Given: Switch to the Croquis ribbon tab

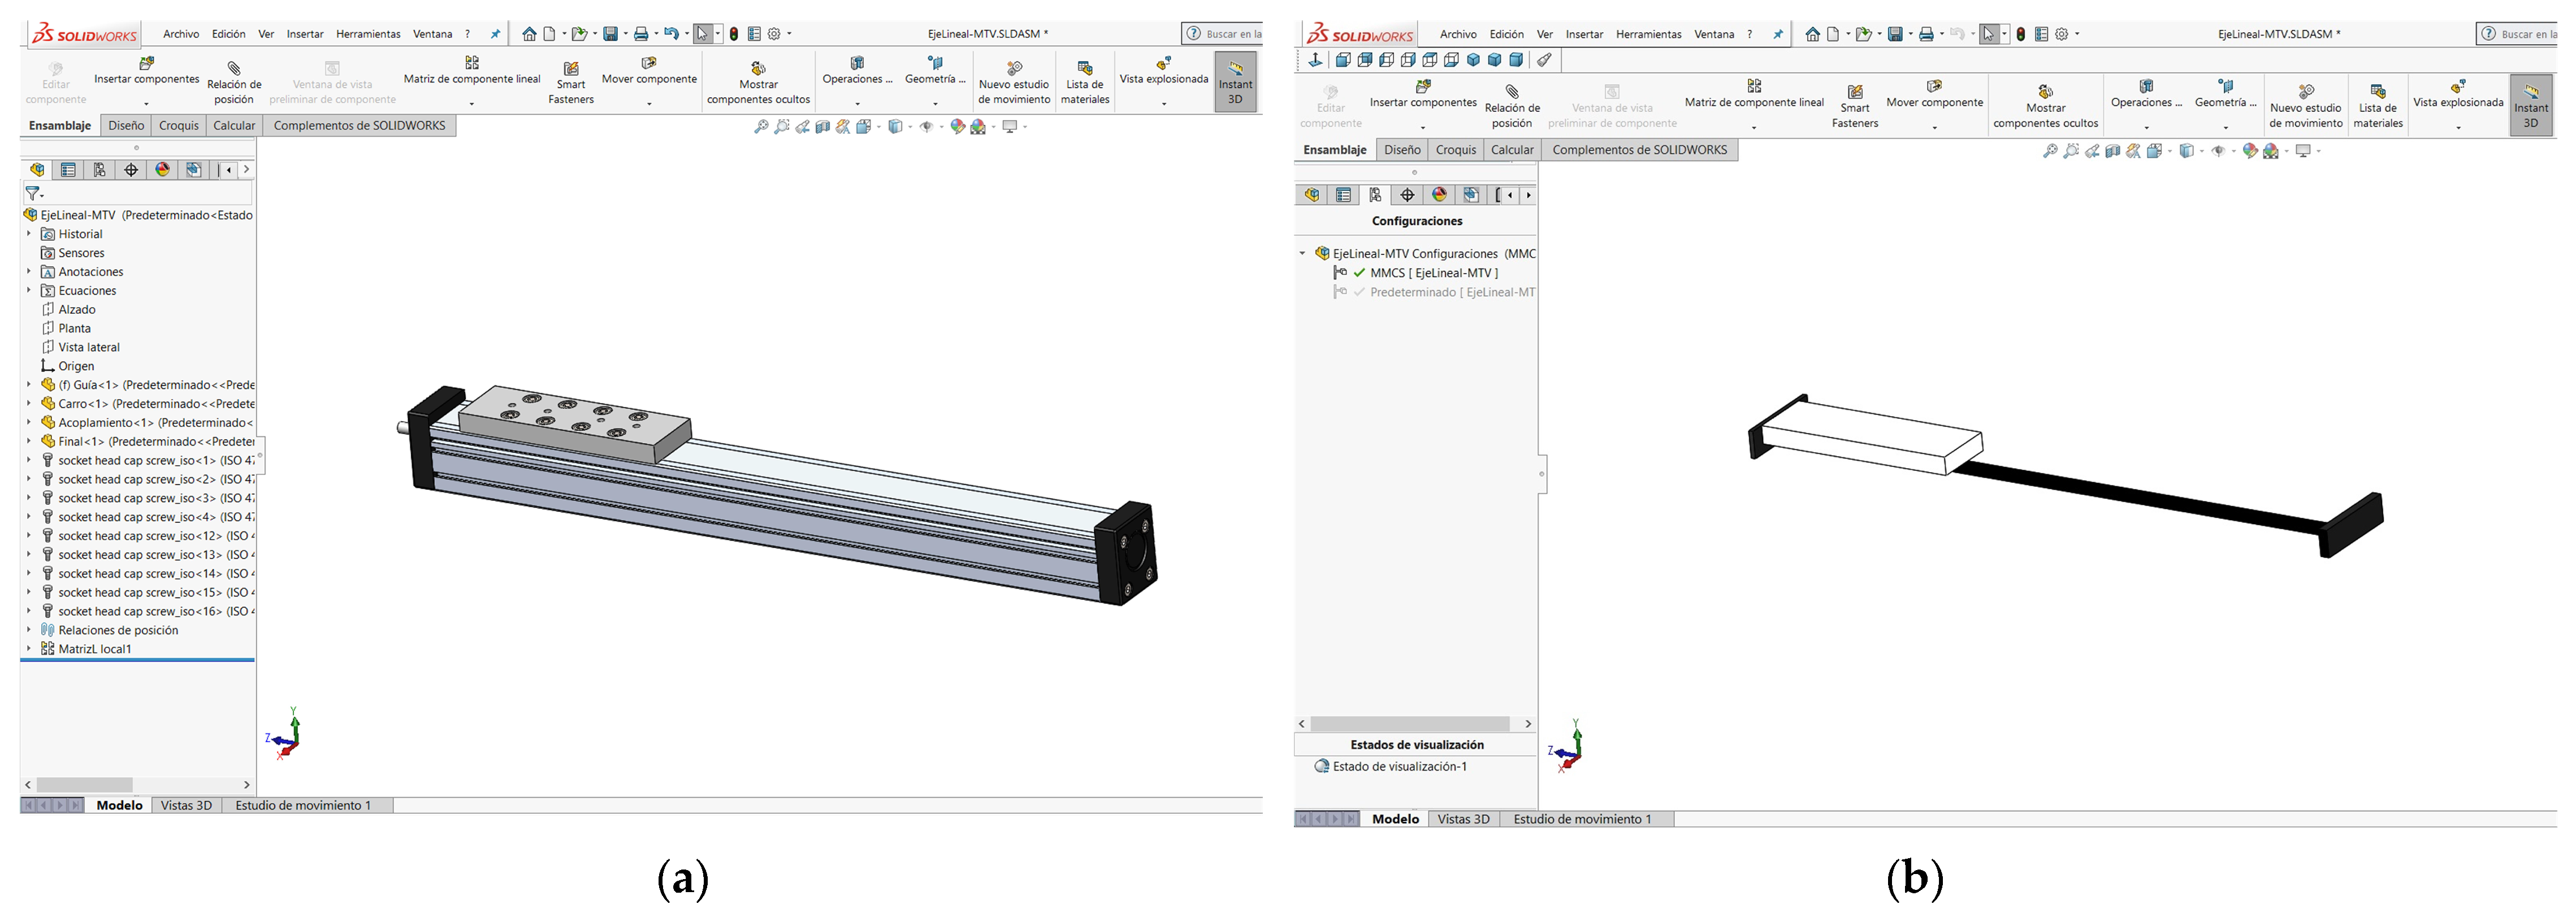Looking at the screenshot, I should (x=179, y=126).
